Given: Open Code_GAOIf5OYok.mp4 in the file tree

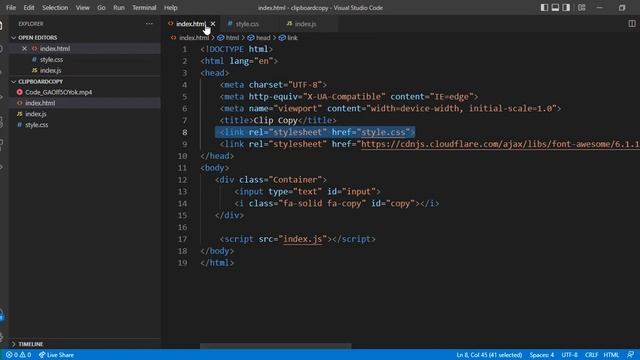Looking at the screenshot, I should point(58,92).
